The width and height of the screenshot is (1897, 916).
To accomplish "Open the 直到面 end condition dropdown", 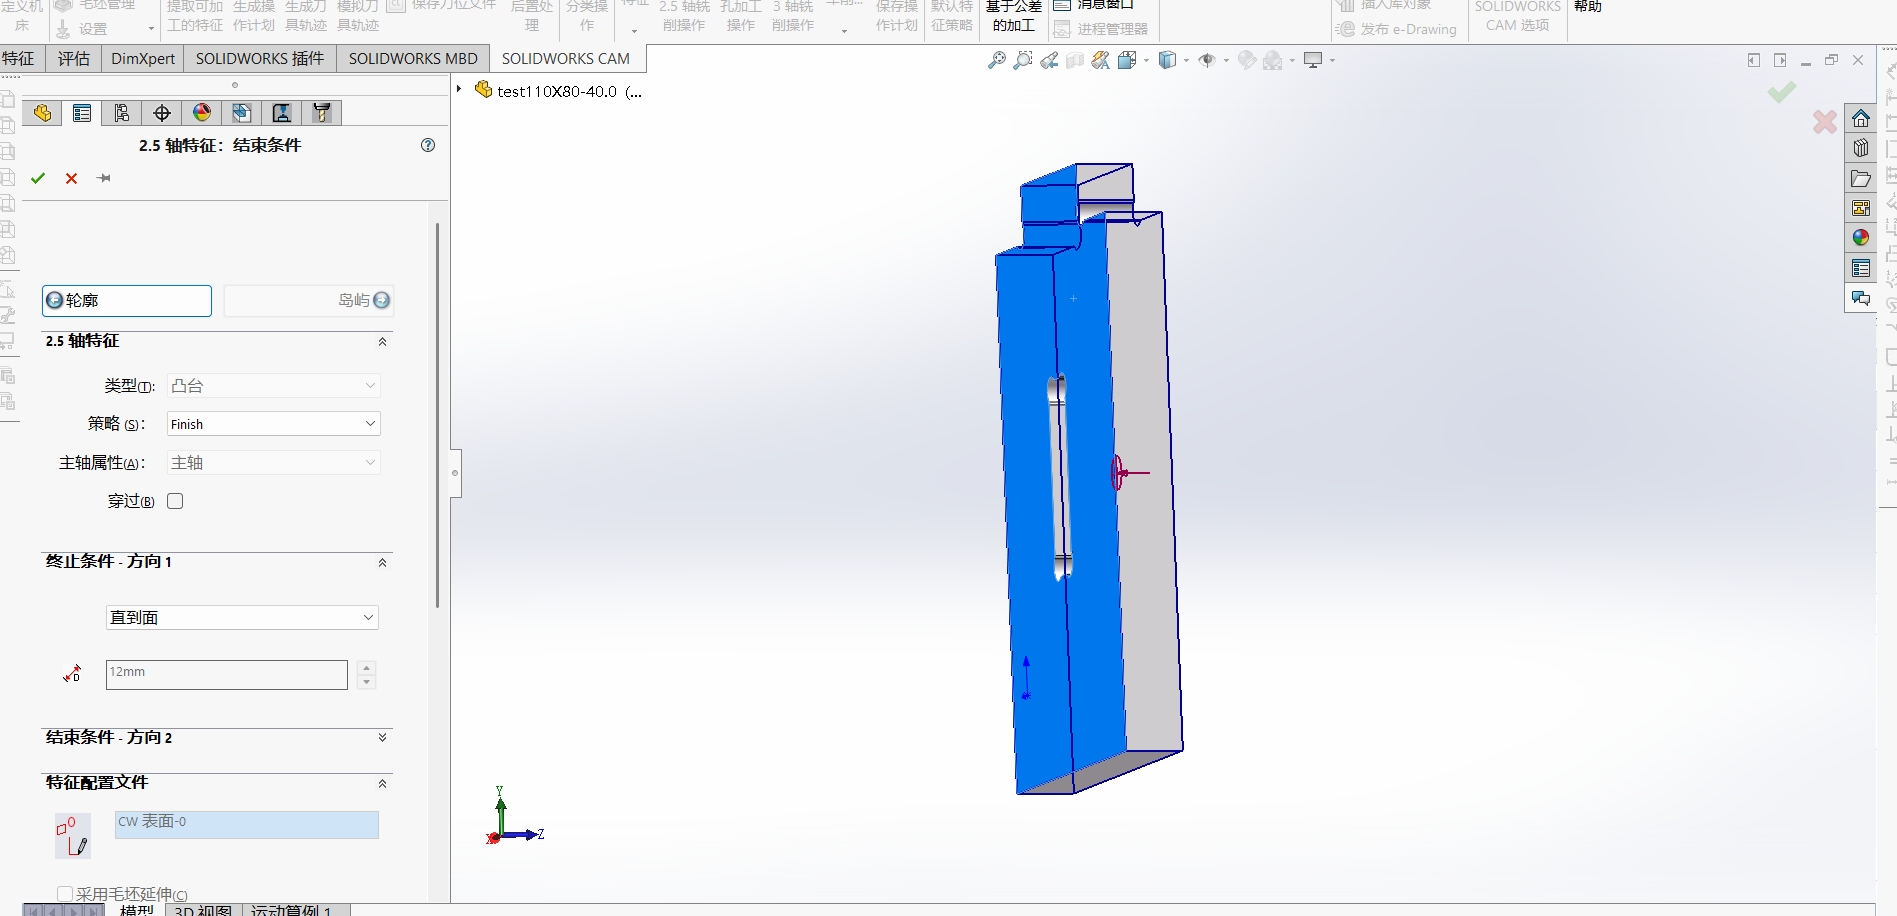I will 242,617.
